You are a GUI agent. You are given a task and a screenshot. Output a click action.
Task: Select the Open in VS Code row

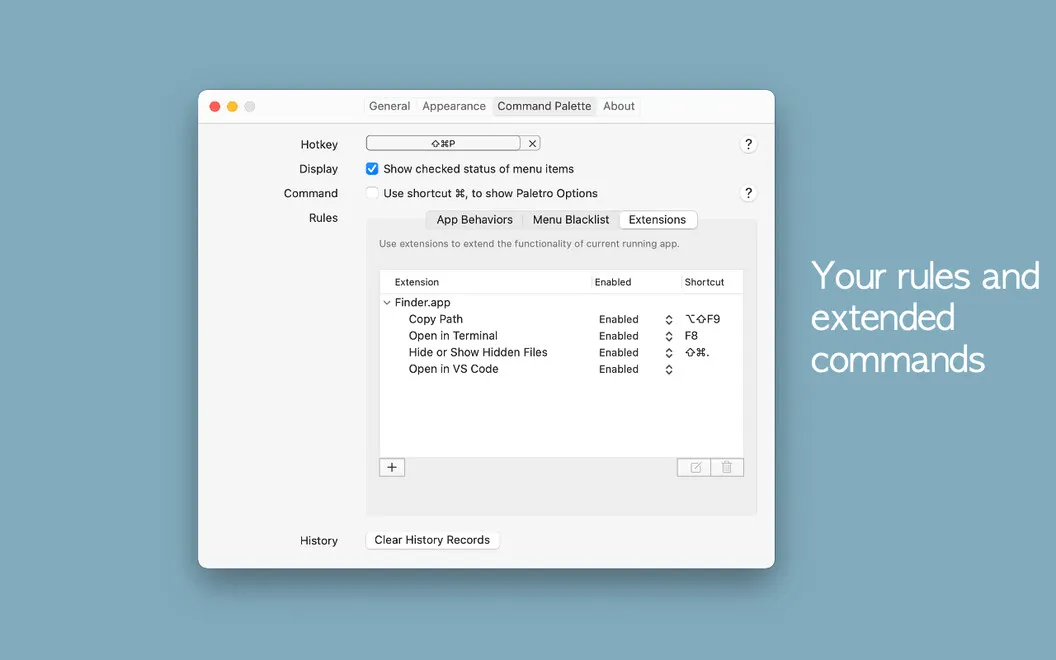(x=562, y=369)
